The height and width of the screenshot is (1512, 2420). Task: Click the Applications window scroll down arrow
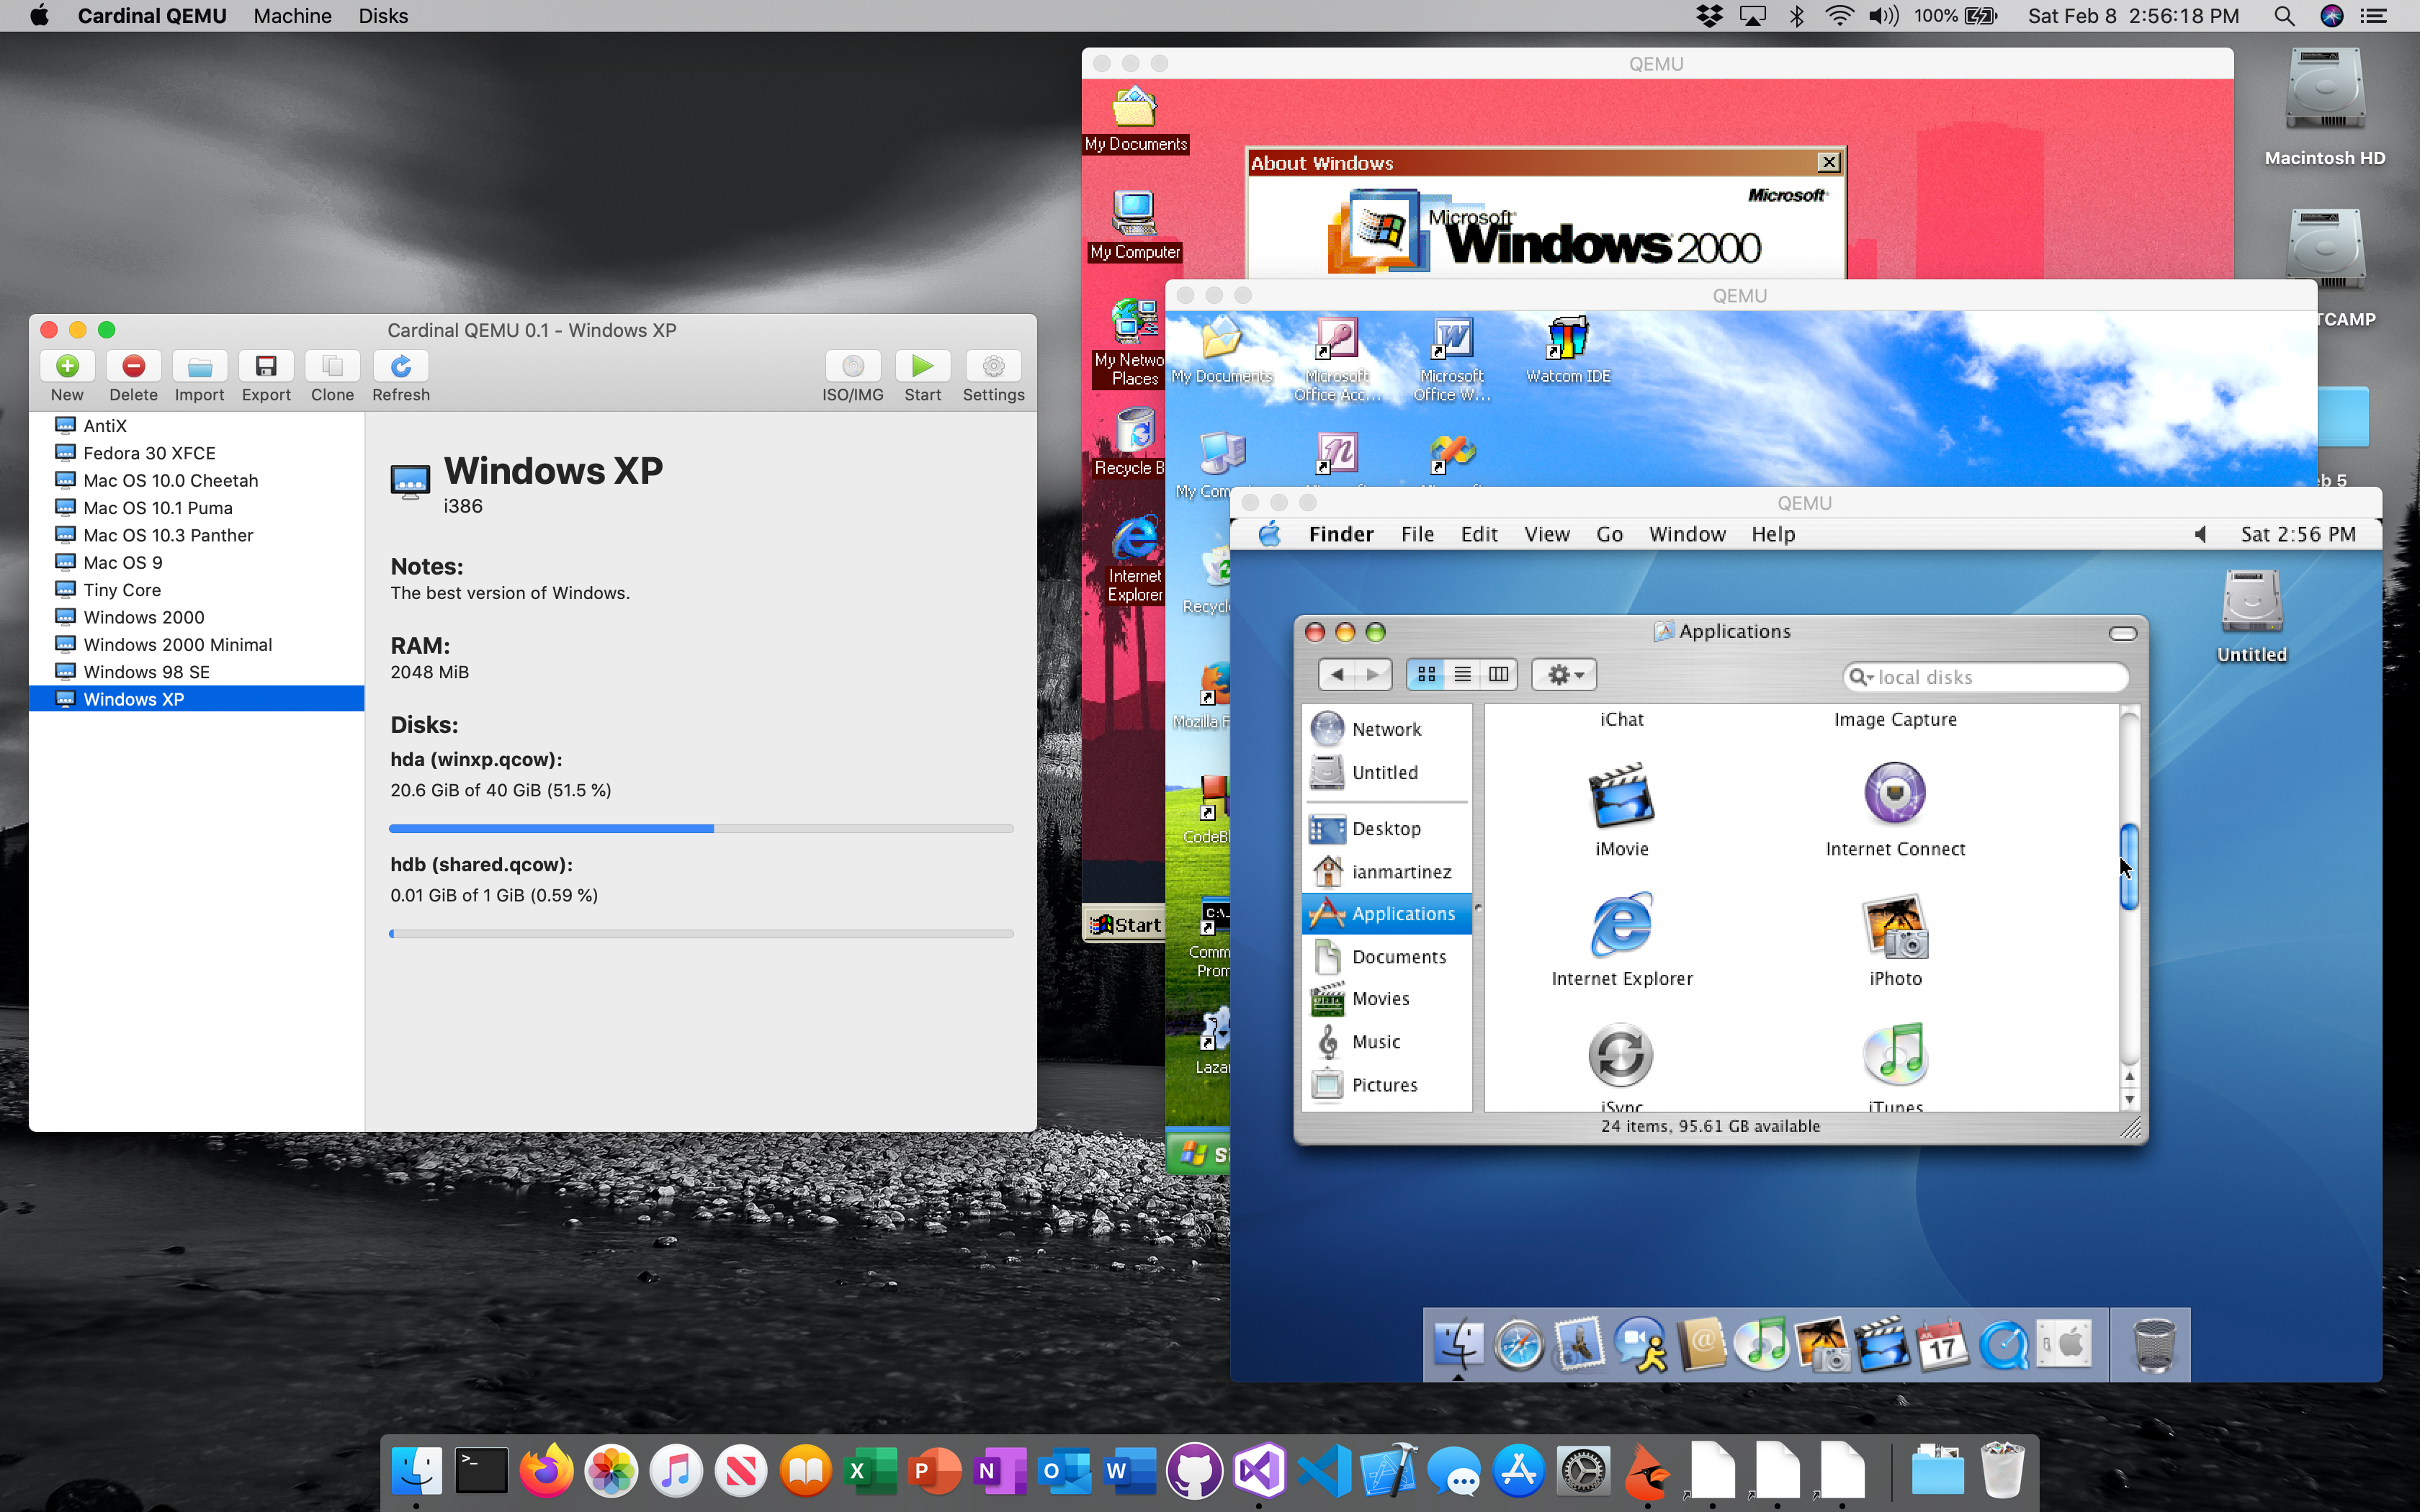coord(2129,1099)
